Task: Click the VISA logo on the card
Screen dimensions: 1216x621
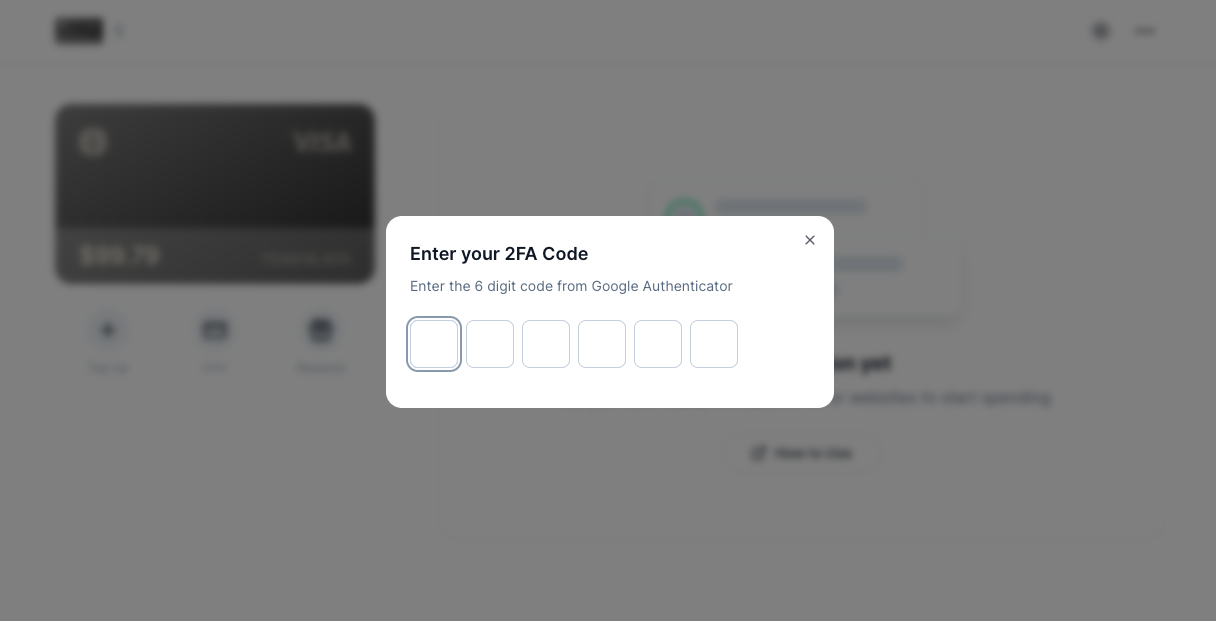Action: pos(322,143)
